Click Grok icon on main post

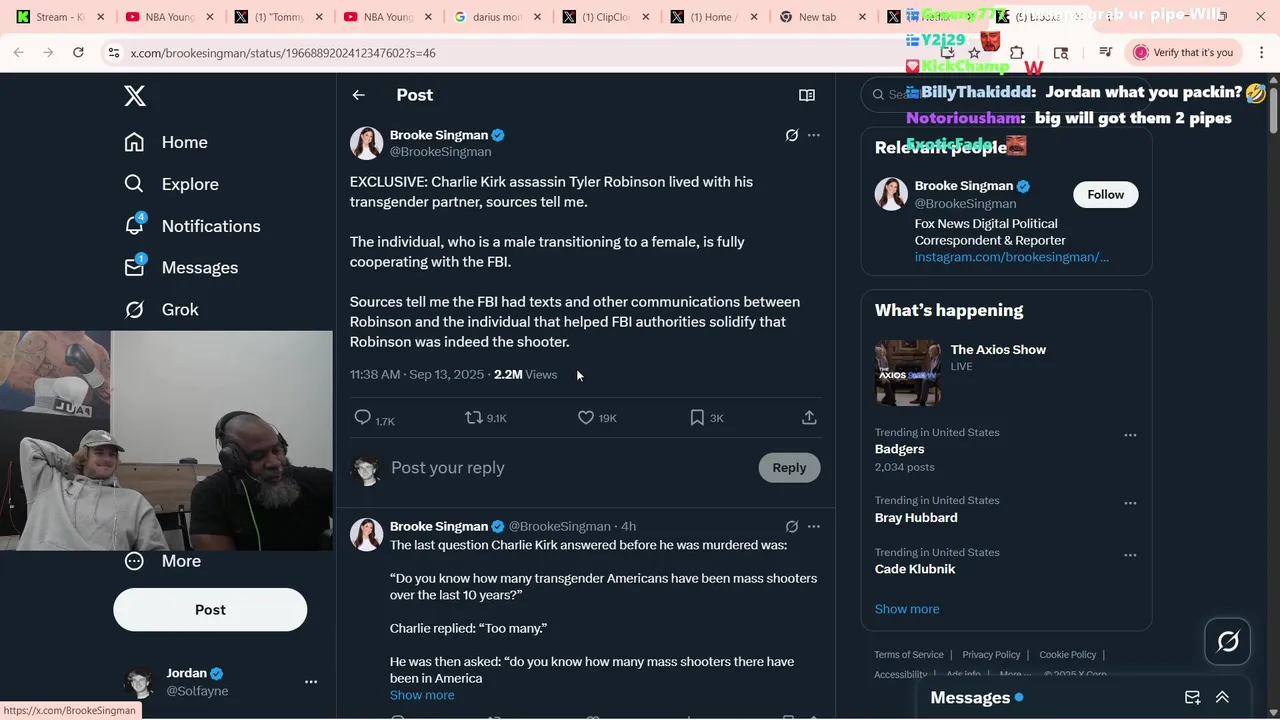pos(792,135)
